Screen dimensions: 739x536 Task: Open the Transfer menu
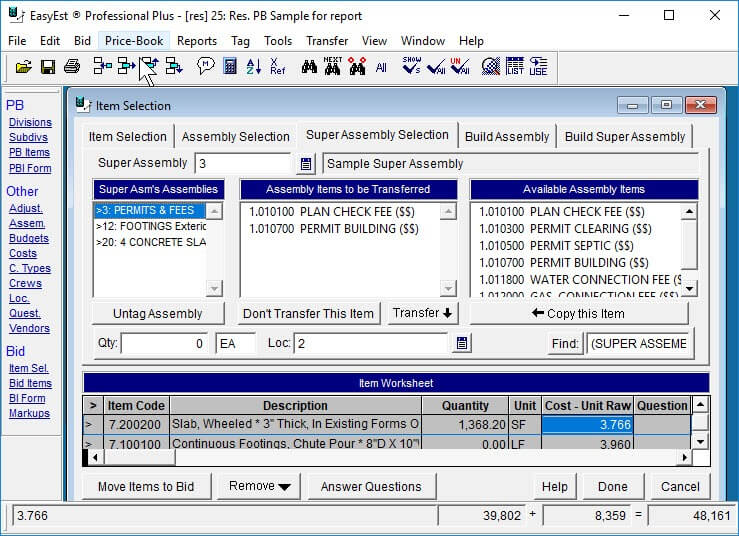click(x=327, y=41)
